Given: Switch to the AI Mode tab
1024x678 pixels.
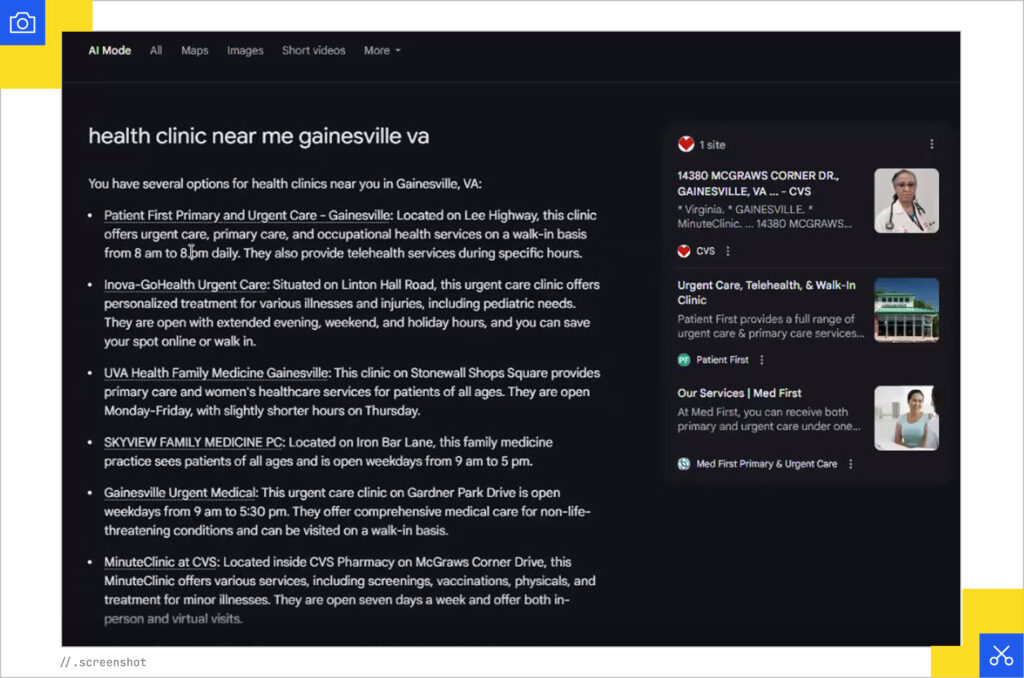Looking at the screenshot, I should click(110, 51).
